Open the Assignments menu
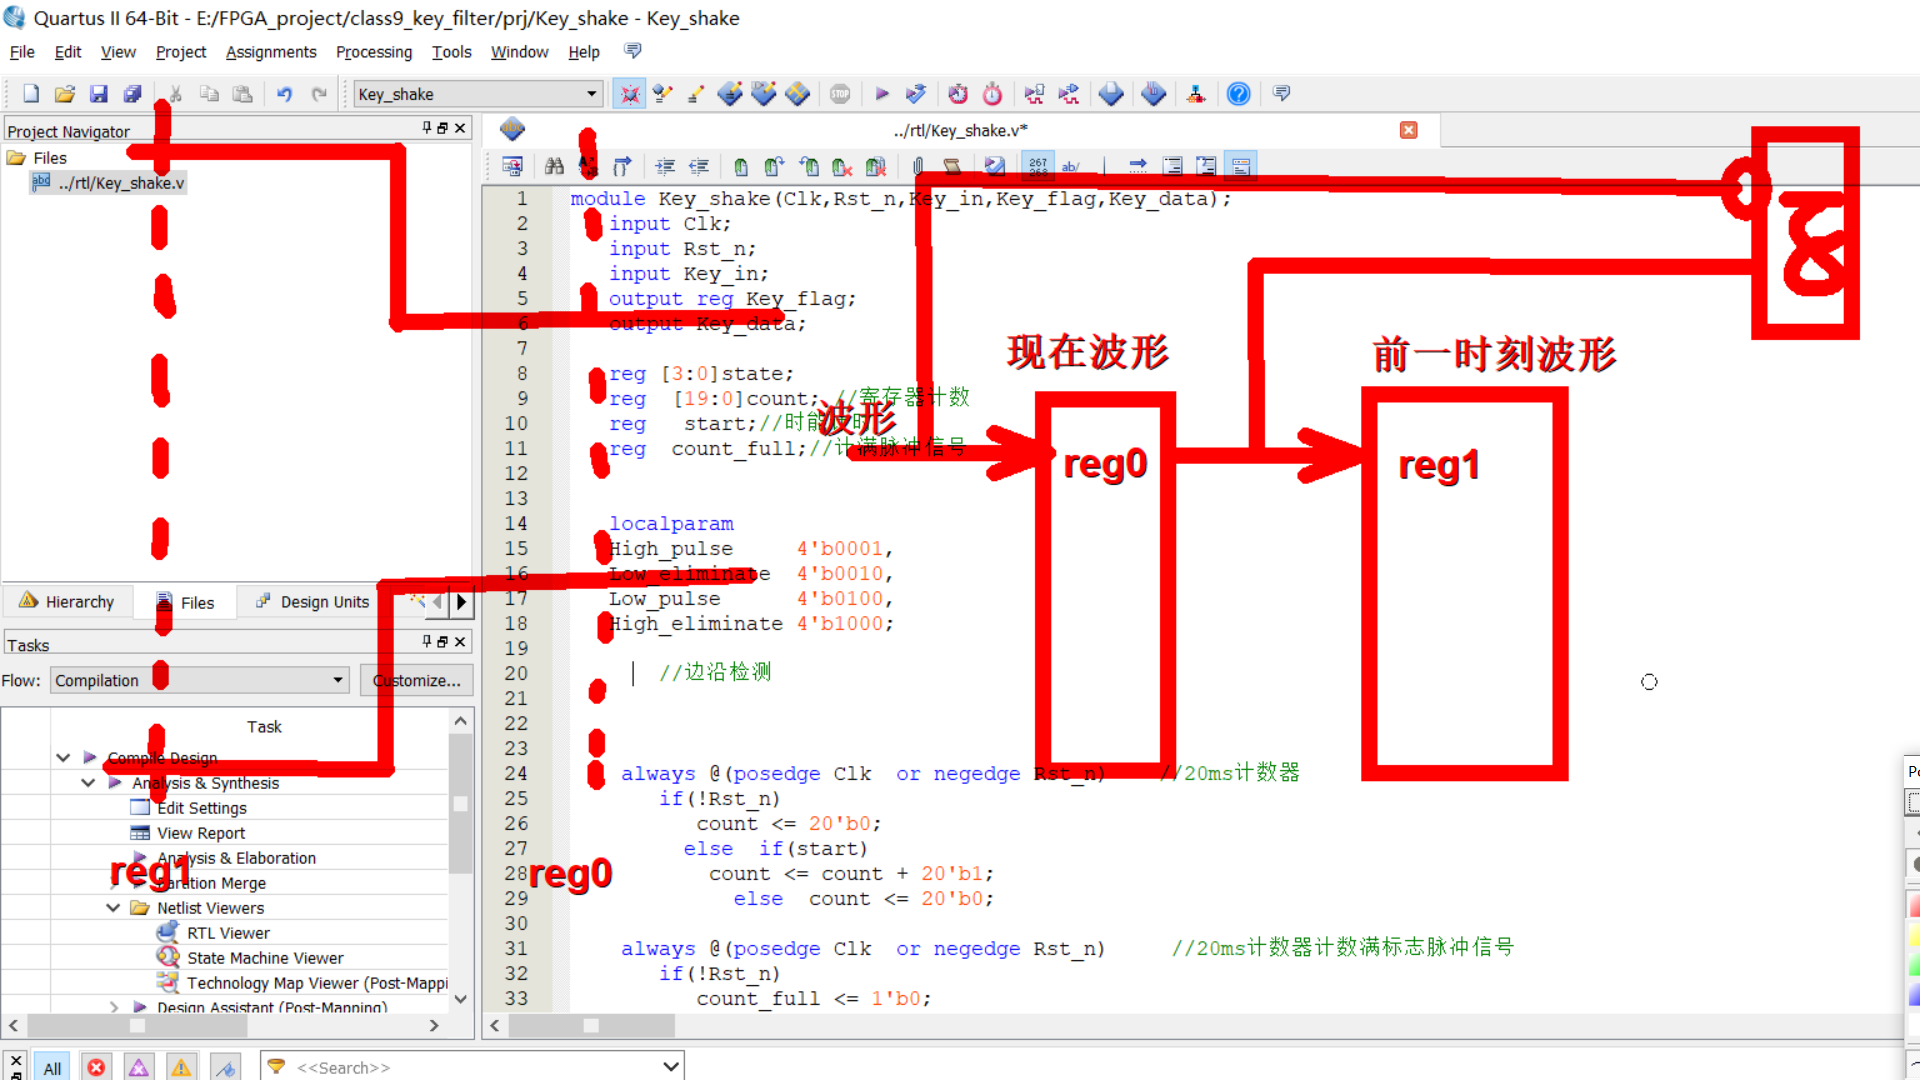 pos(271,52)
